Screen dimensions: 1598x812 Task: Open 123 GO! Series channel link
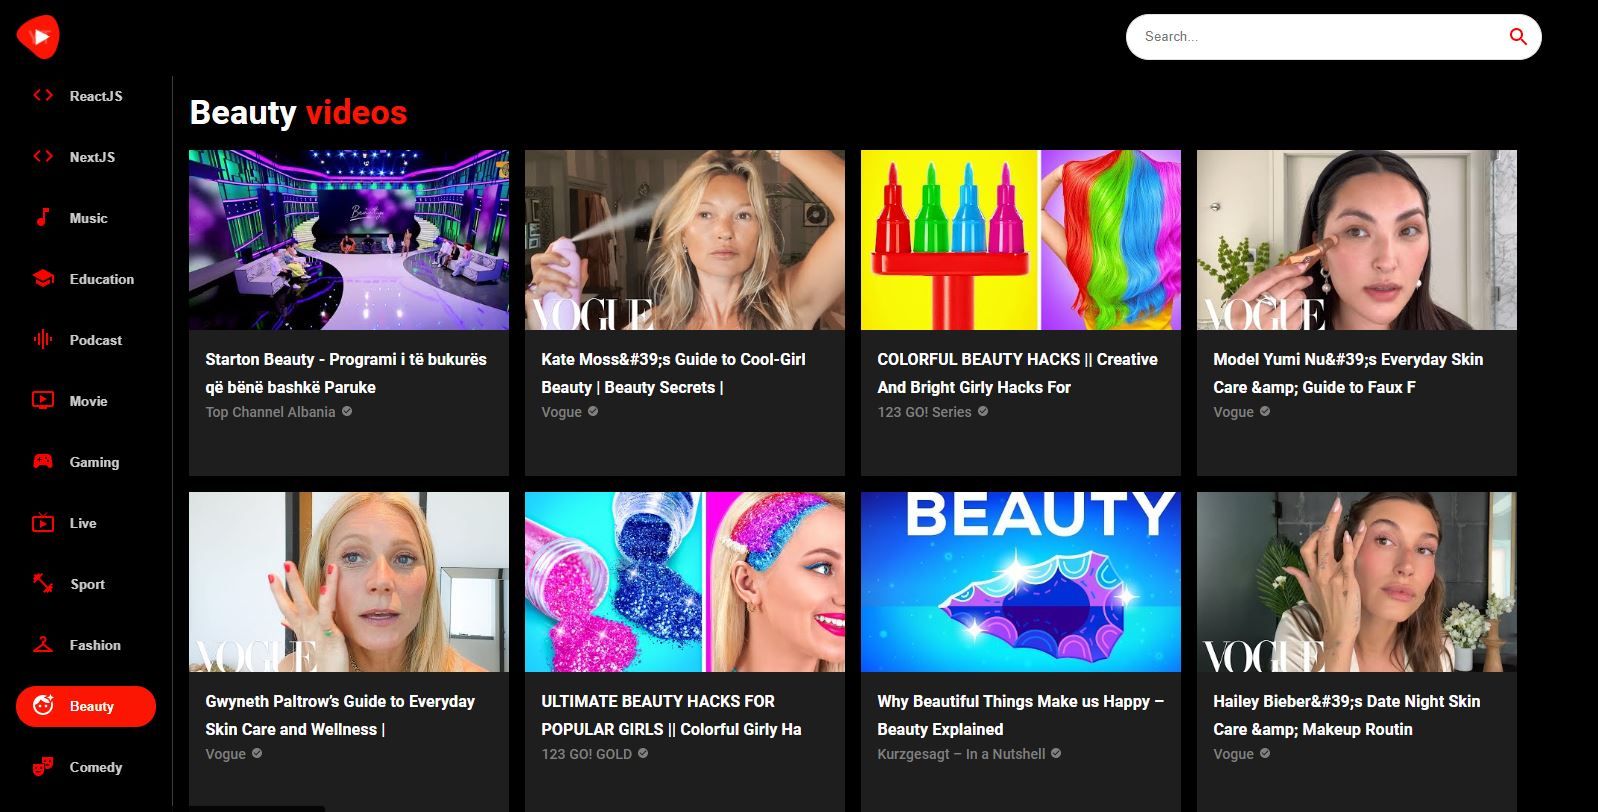(x=924, y=412)
